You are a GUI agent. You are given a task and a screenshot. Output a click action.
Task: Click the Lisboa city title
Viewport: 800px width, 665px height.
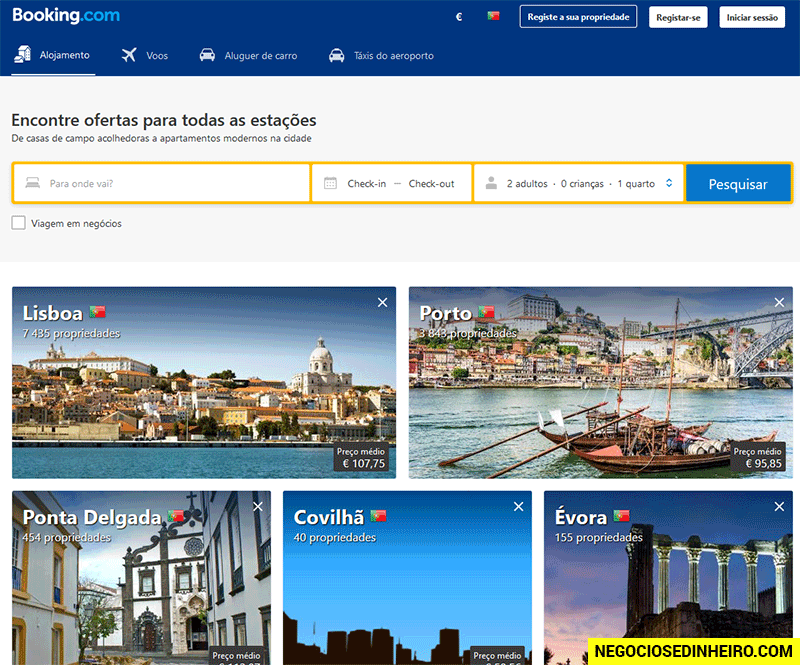pos(53,313)
